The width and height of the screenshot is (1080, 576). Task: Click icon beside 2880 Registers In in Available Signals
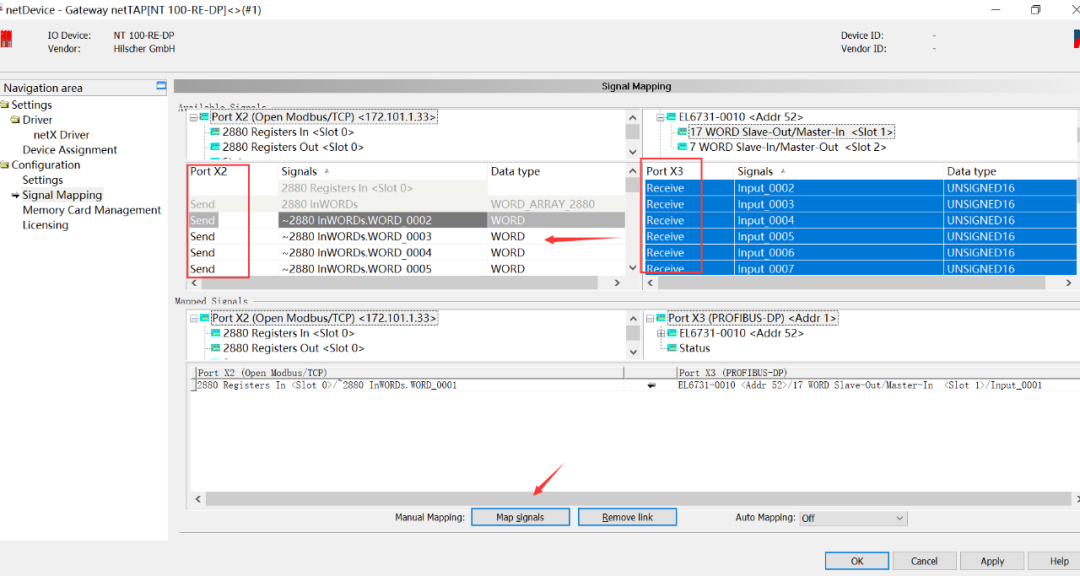click(x=216, y=132)
